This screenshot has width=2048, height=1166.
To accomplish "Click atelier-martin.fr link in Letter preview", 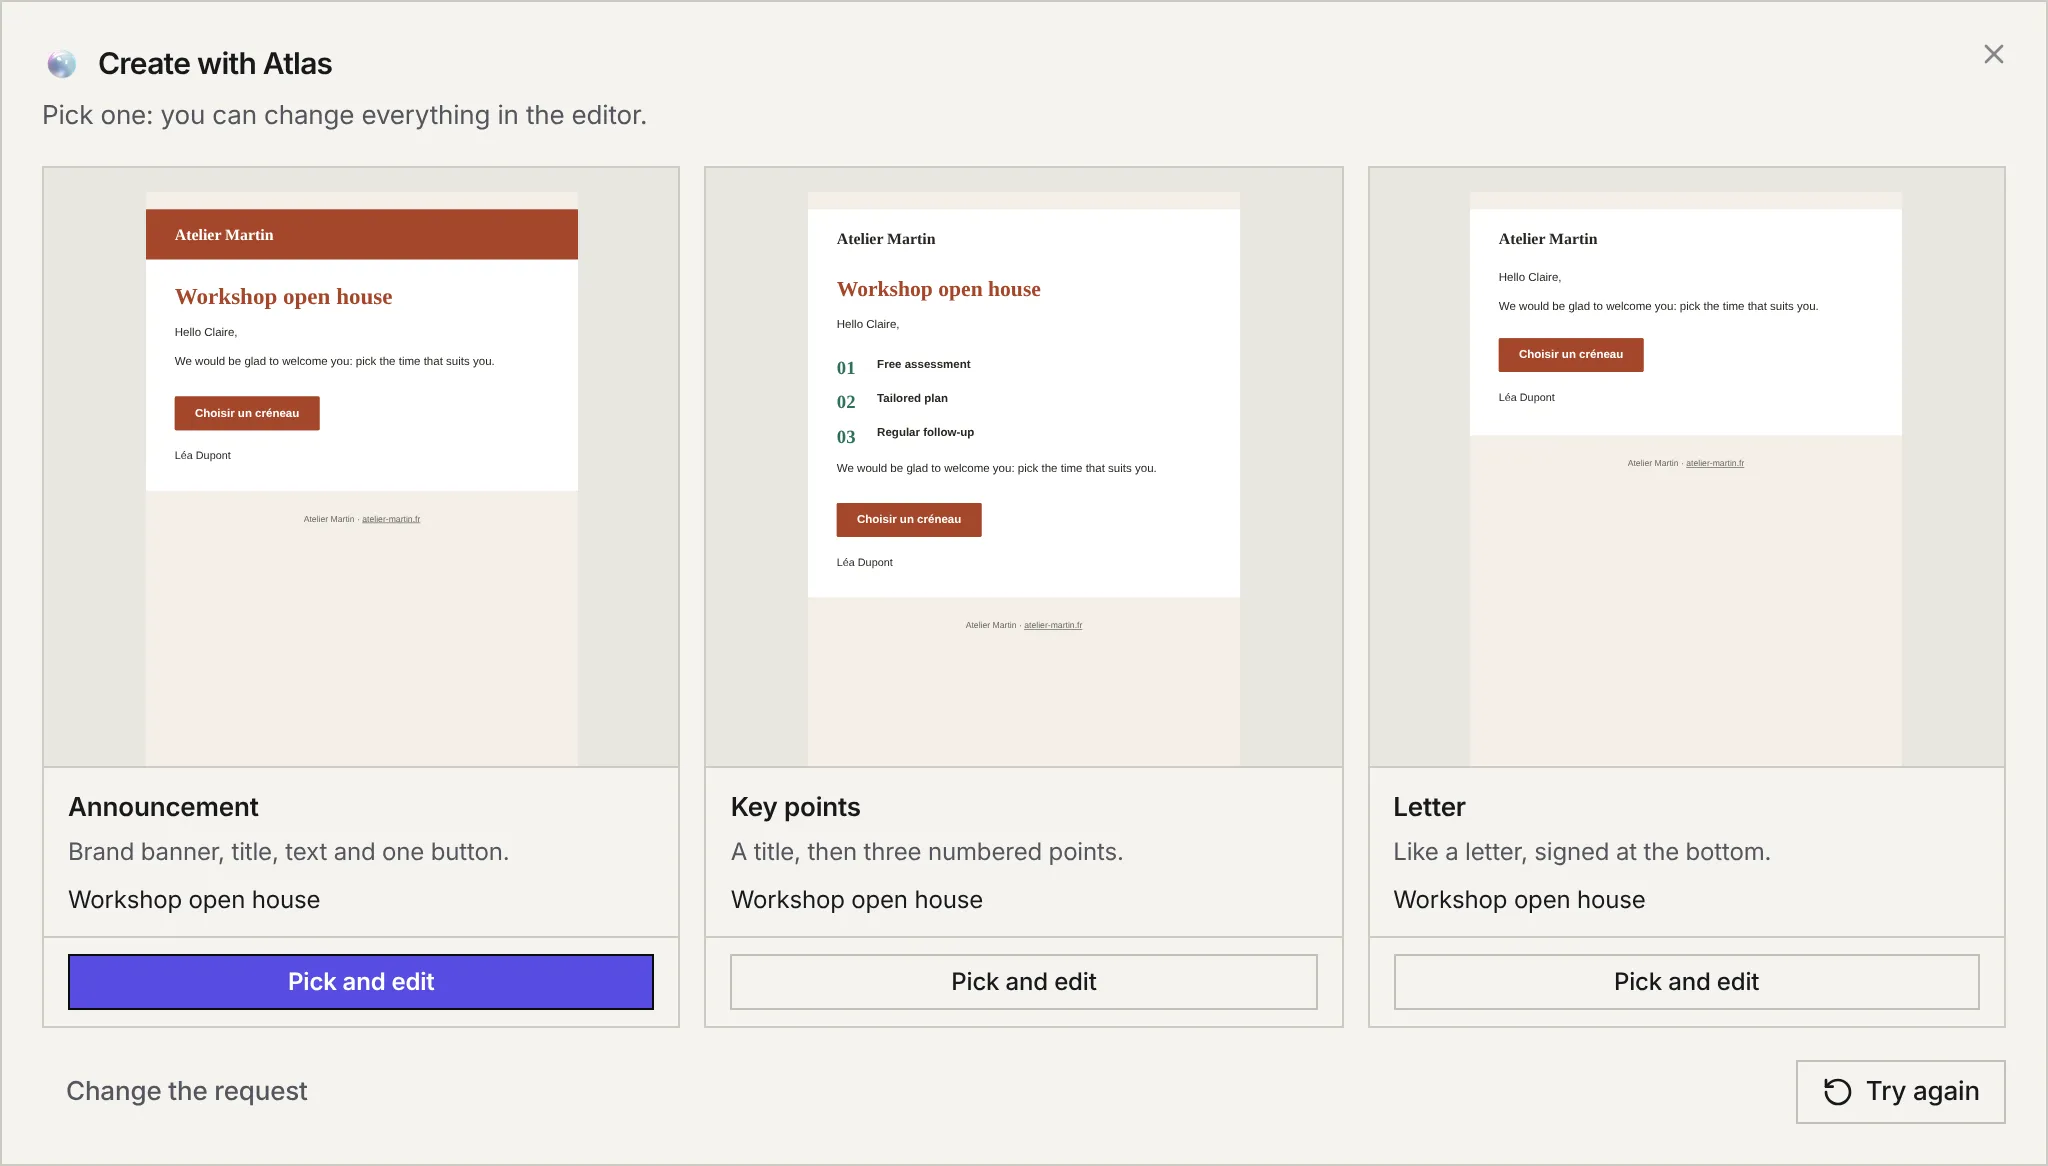I will coord(1715,463).
